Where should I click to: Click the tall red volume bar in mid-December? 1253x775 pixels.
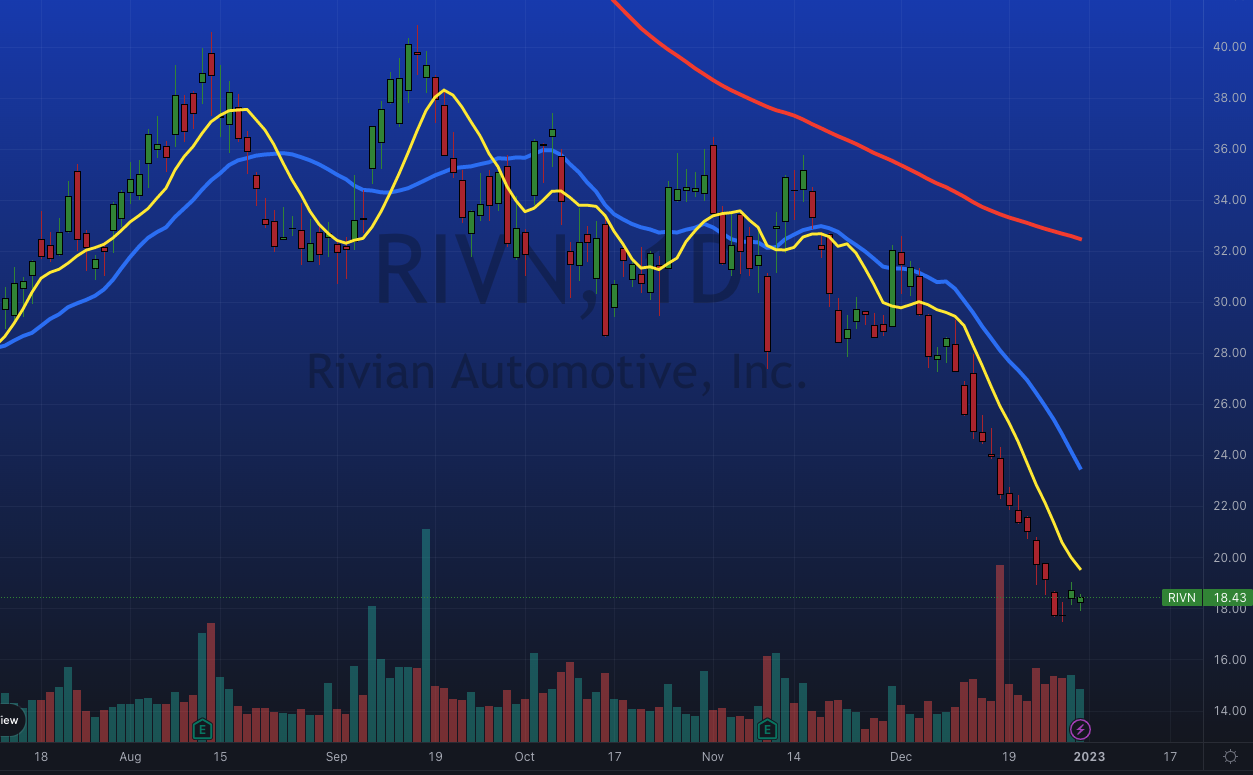click(x=999, y=653)
